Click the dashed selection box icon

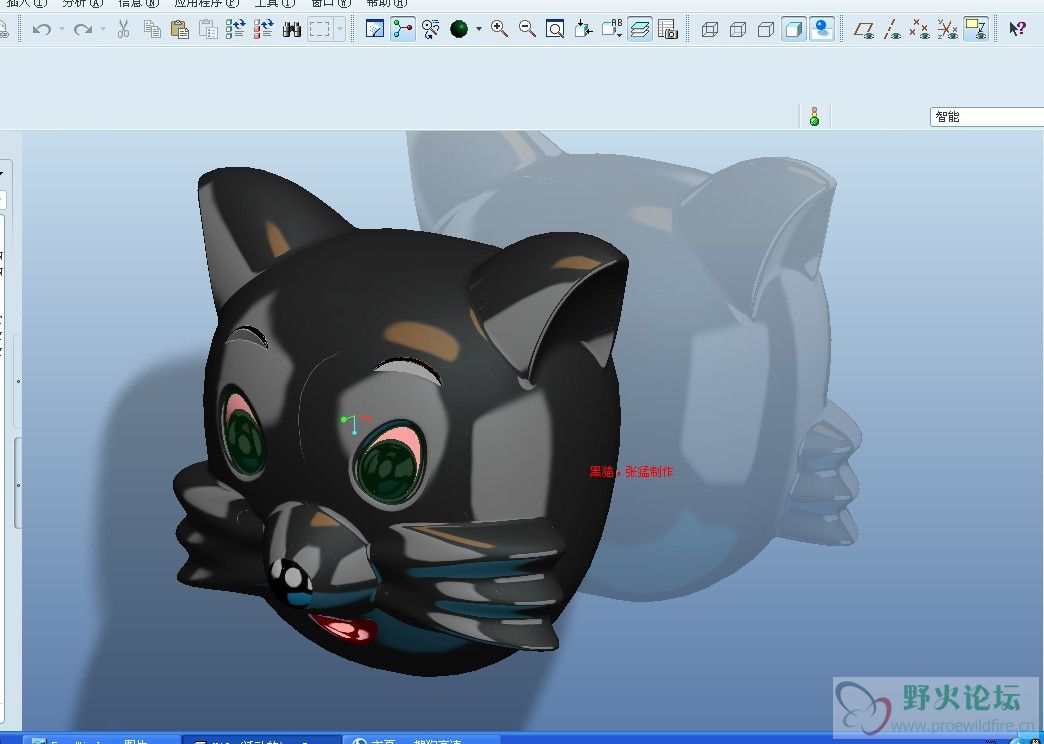[x=320, y=29]
